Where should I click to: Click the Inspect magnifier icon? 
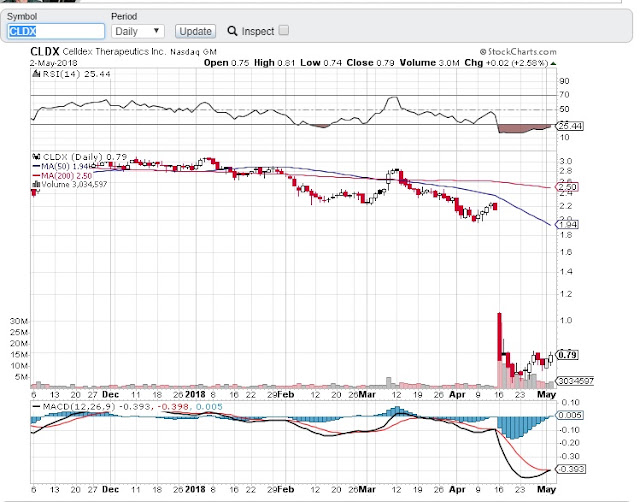(232, 31)
